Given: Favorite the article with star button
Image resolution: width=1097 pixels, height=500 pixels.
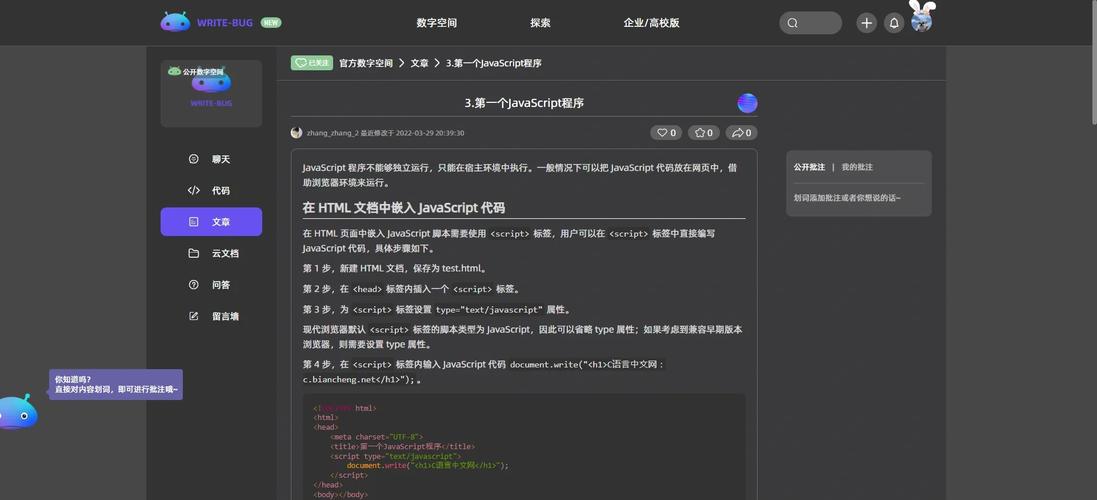Looking at the screenshot, I should click(704, 133).
